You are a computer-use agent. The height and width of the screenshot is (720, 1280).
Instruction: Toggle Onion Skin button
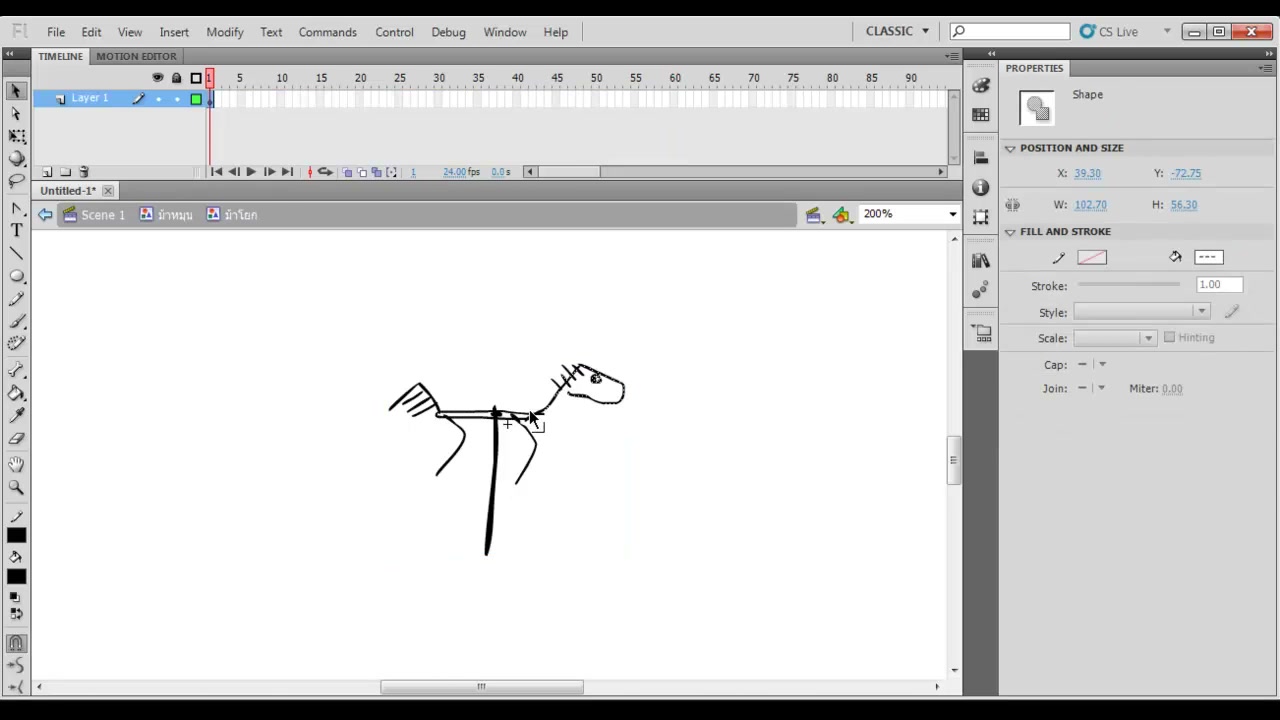pos(347,172)
